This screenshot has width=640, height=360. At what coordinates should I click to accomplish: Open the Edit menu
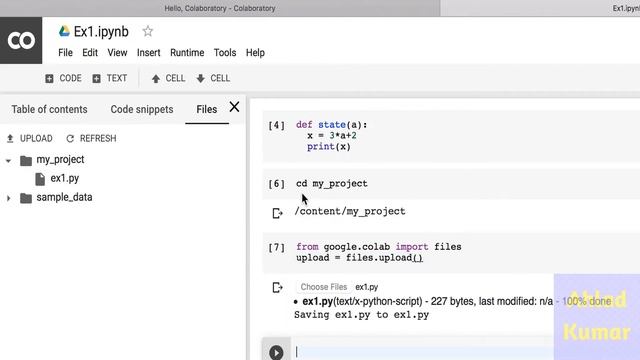(90, 53)
